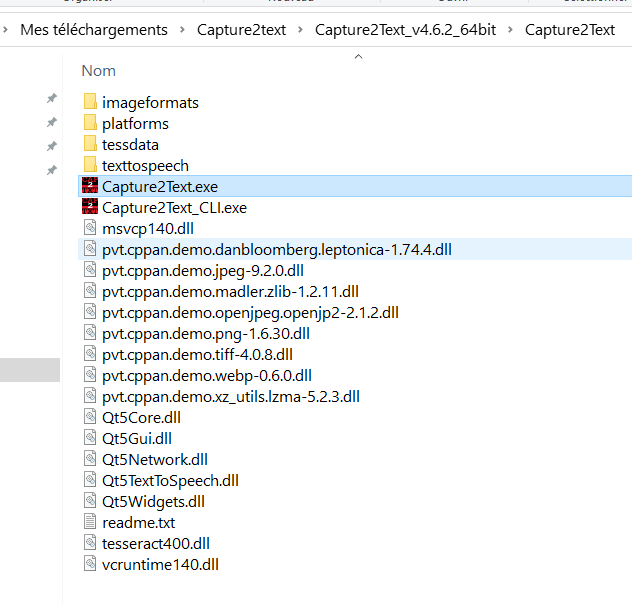Image resolution: width=632 pixels, height=605 pixels.
Task: Go to Mes téléchargements breadcrumb
Action: (x=94, y=30)
